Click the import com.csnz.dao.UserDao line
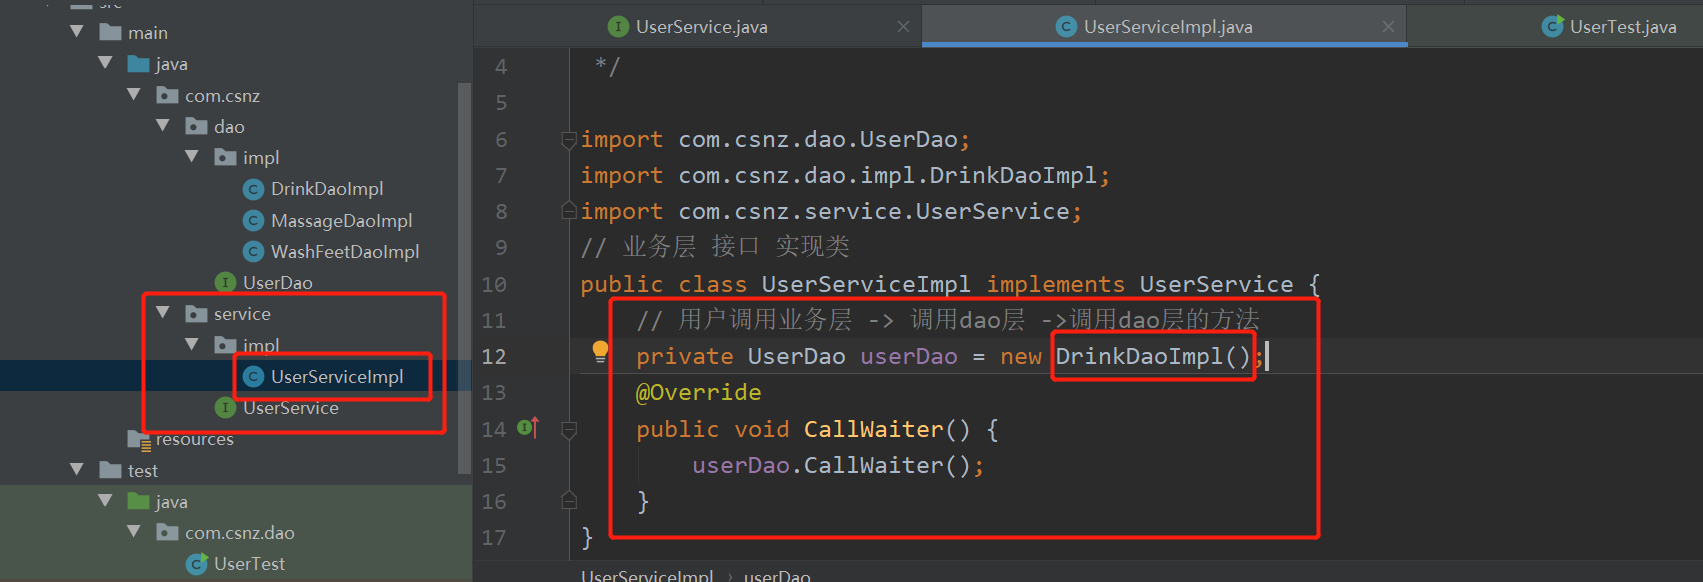This screenshot has height=582, width=1703. [x=775, y=140]
